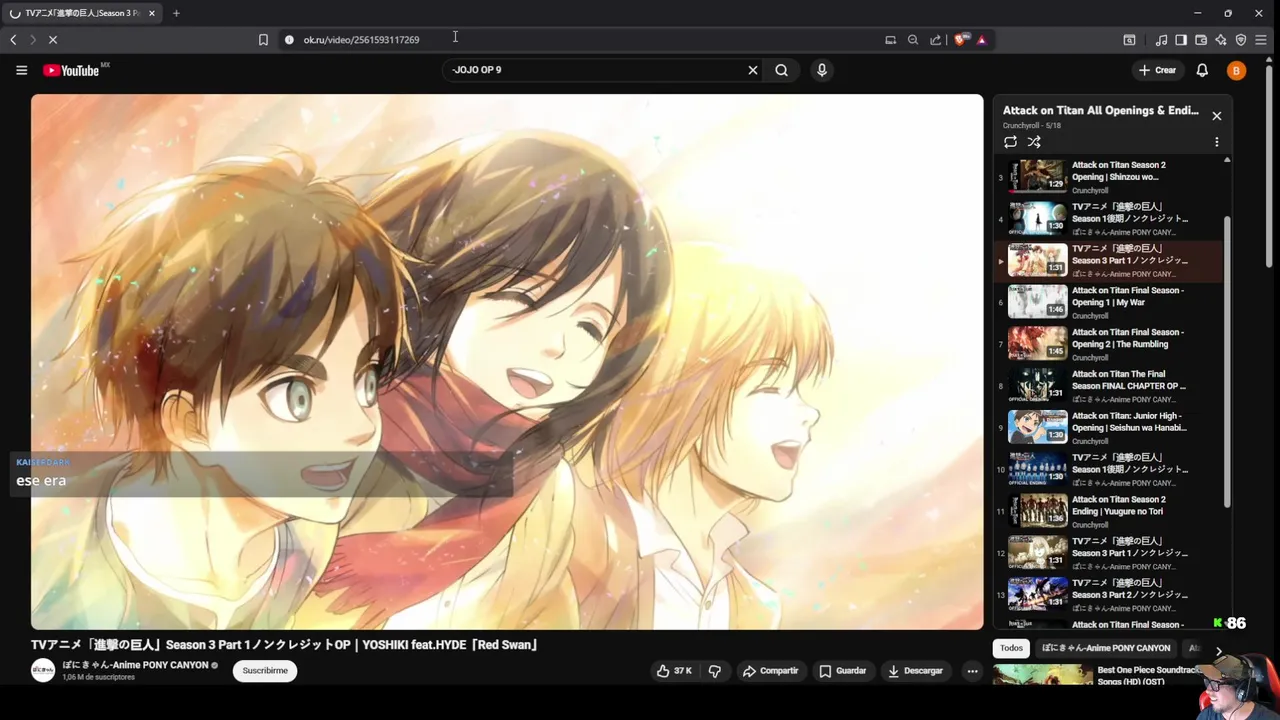Click the Descargar download button
This screenshot has width=1280, height=720.
pos(915,671)
